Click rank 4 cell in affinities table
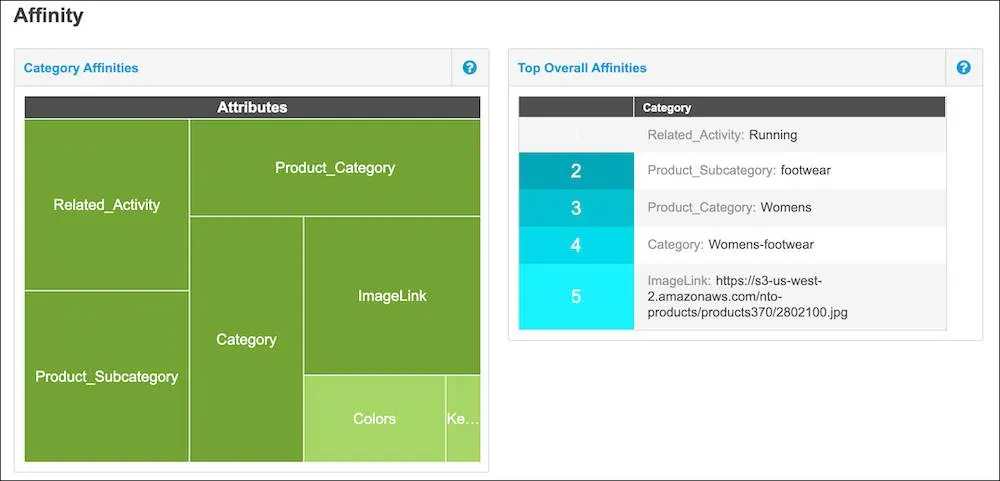 coord(577,245)
